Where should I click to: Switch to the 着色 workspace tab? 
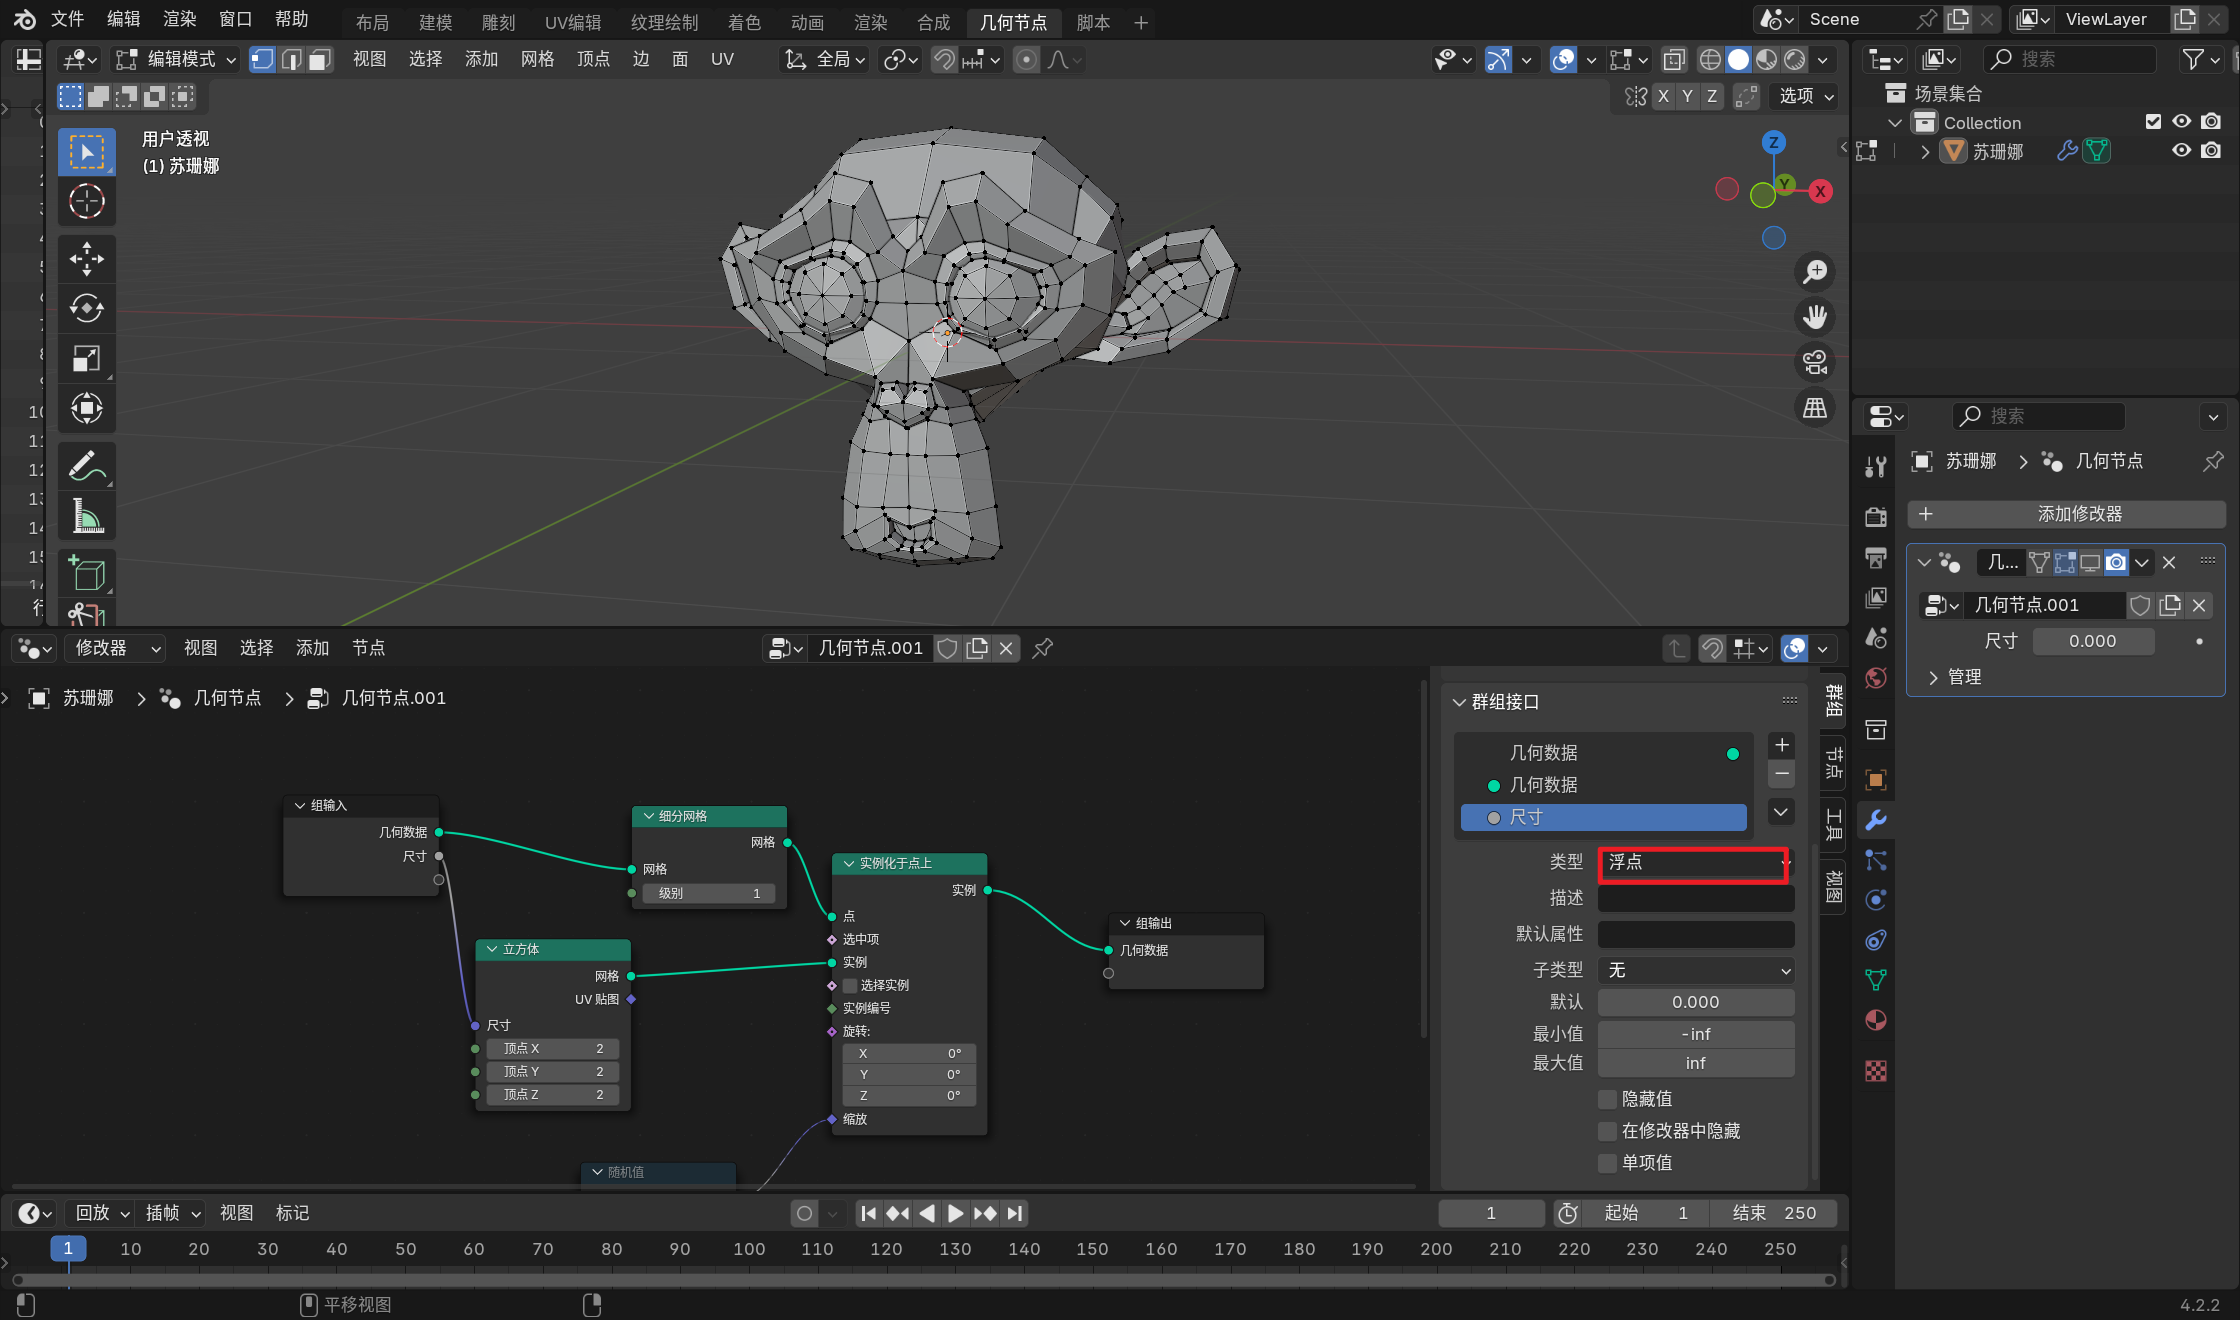pyautogui.click(x=744, y=22)
